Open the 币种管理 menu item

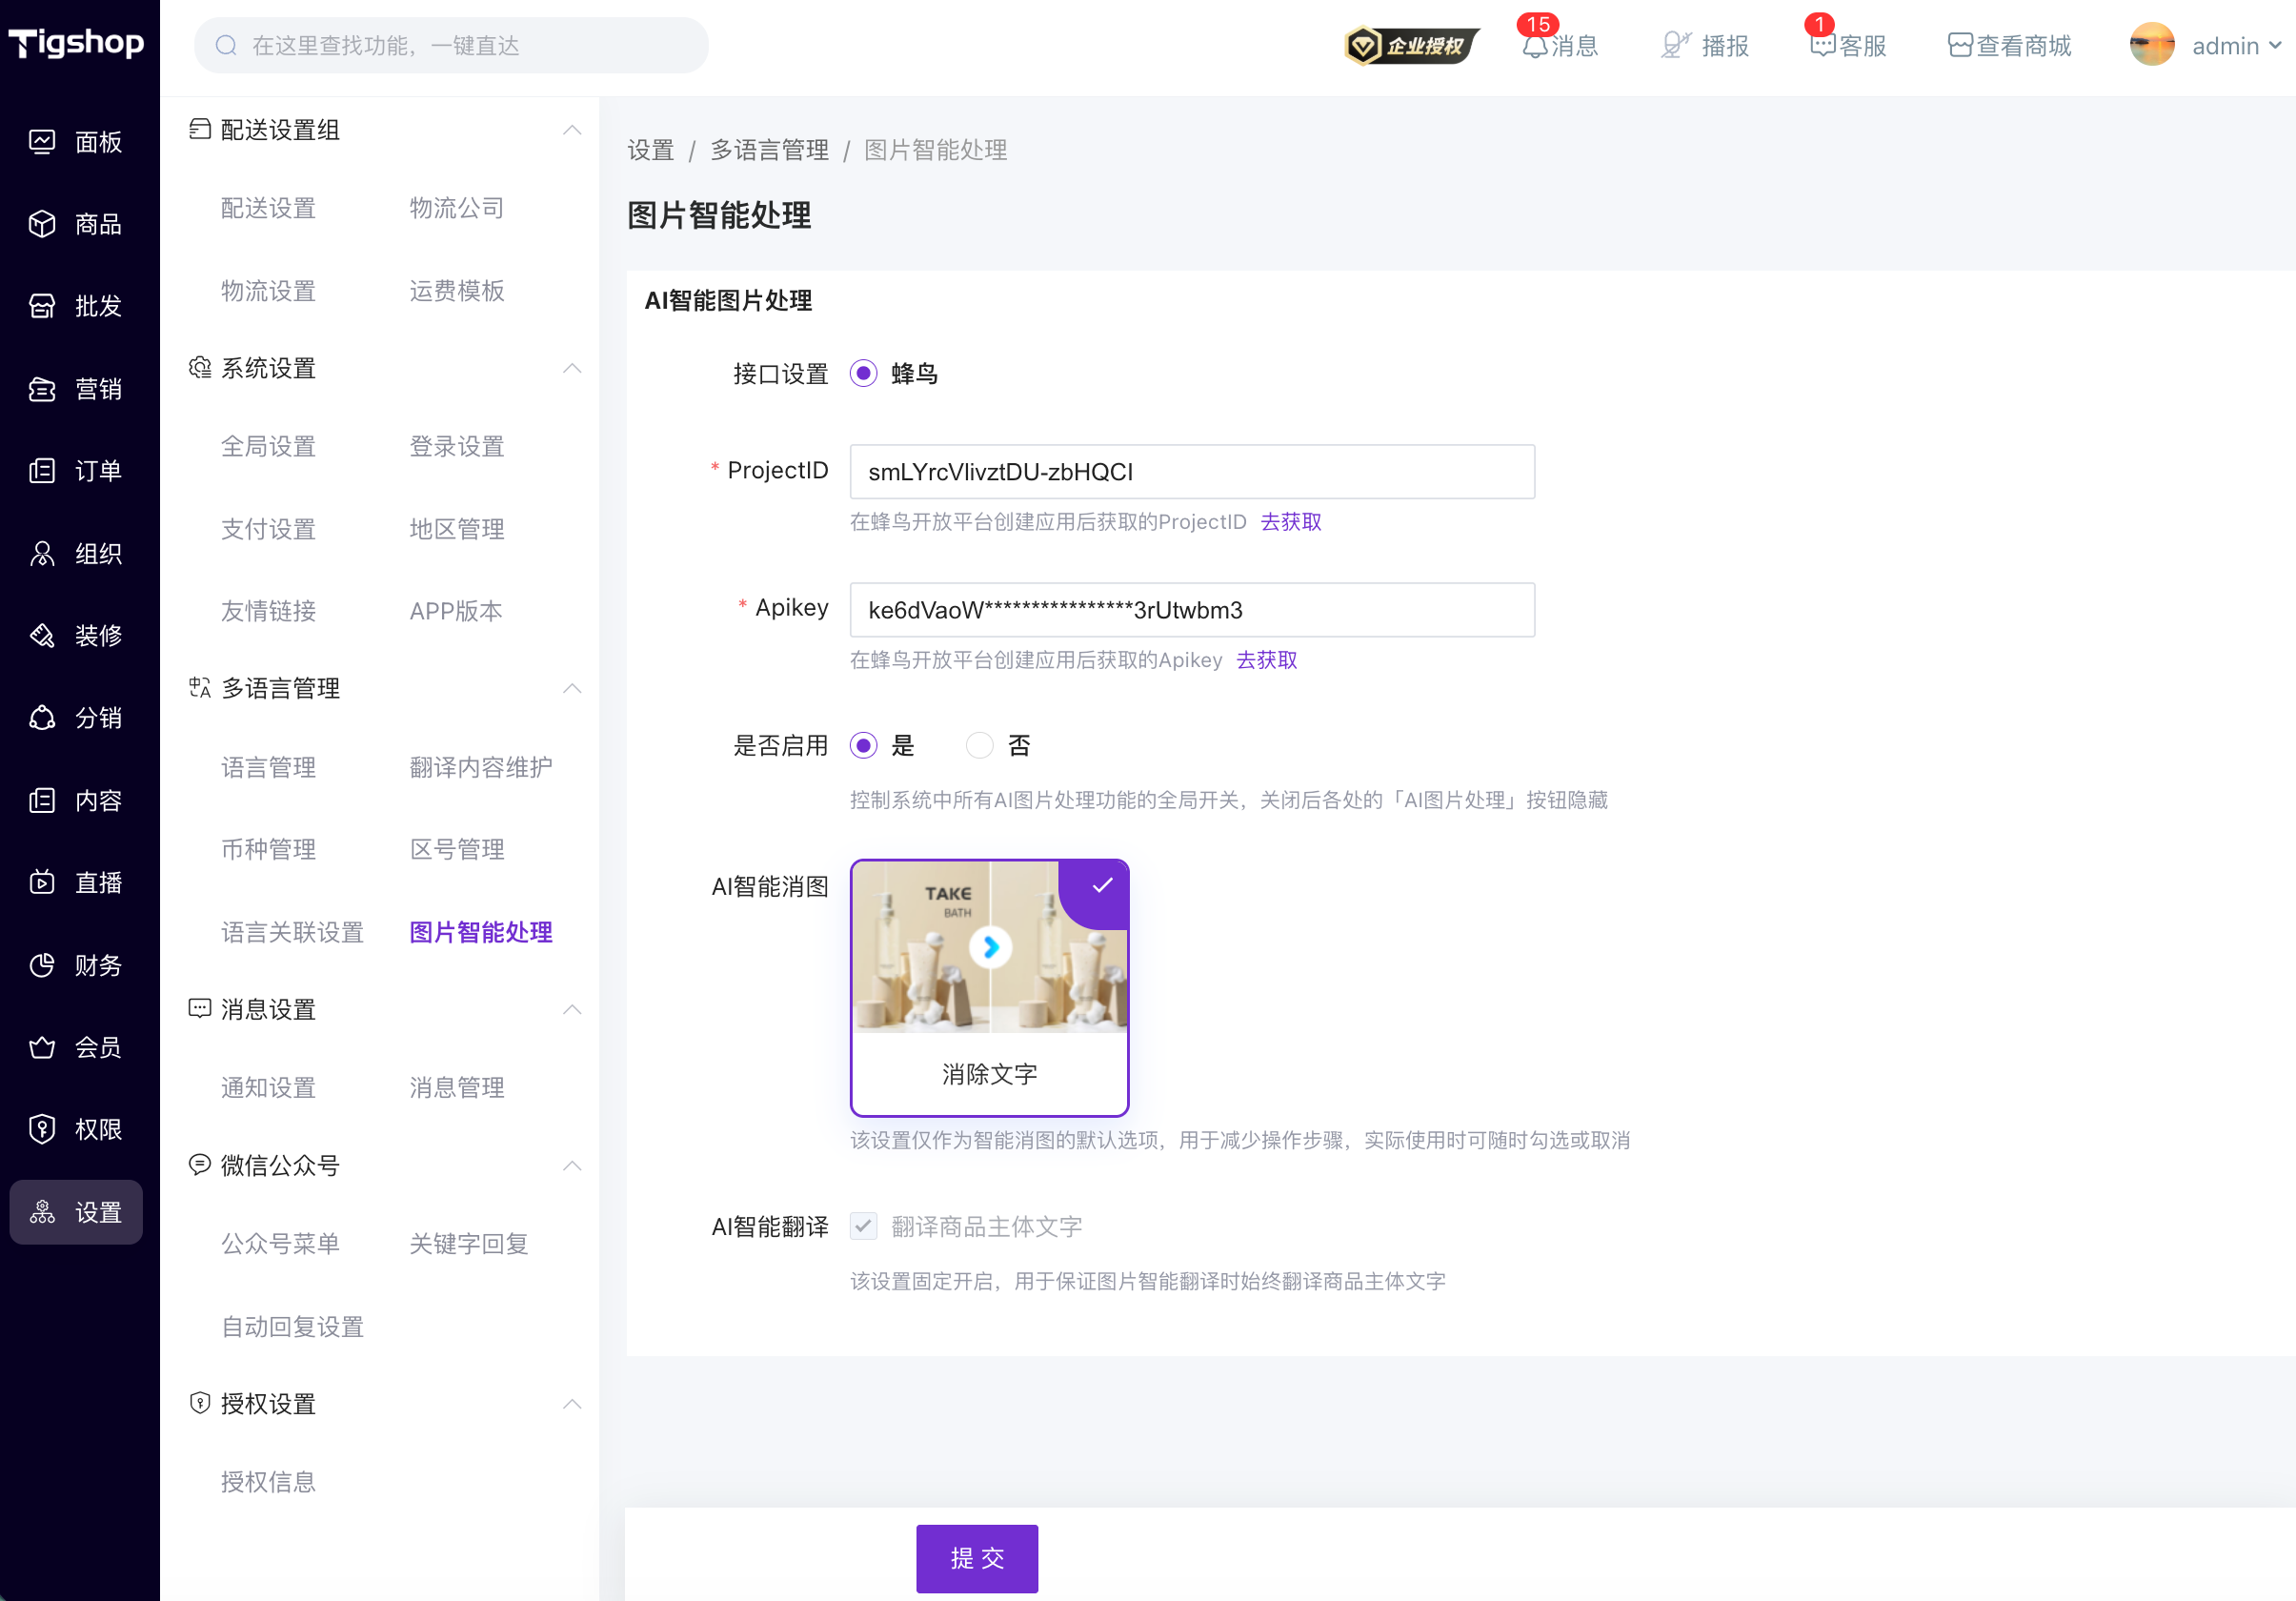[268, 850]
